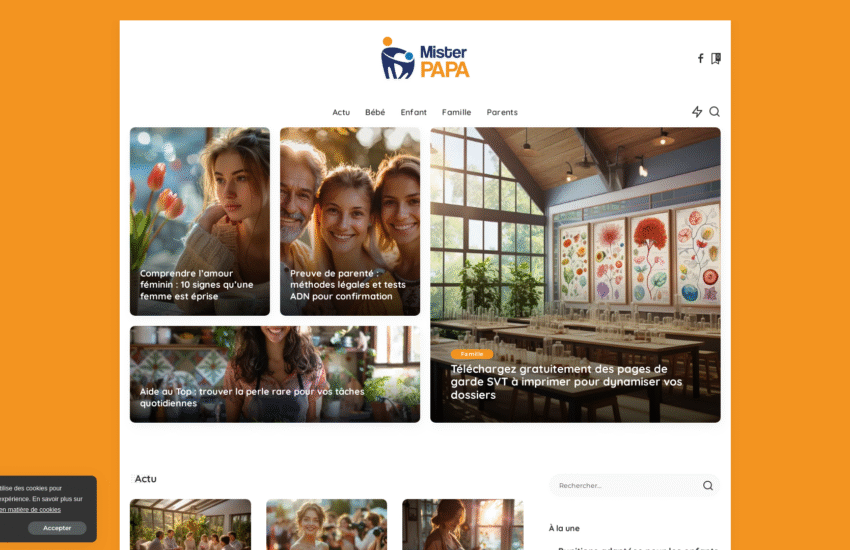Viewport: 850px width, 550px height.
Task: Open the Facebook page icon
Action: click(700, 58)
